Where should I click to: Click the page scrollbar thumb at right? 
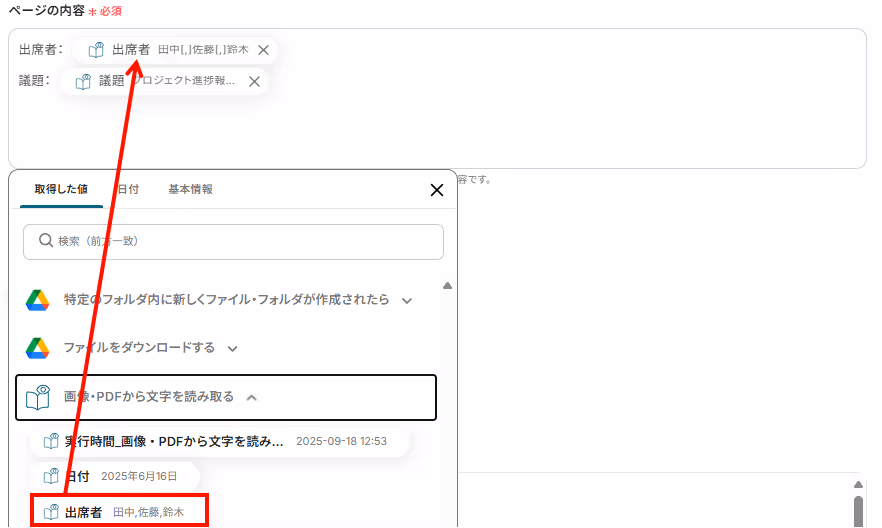coord(858,511)
